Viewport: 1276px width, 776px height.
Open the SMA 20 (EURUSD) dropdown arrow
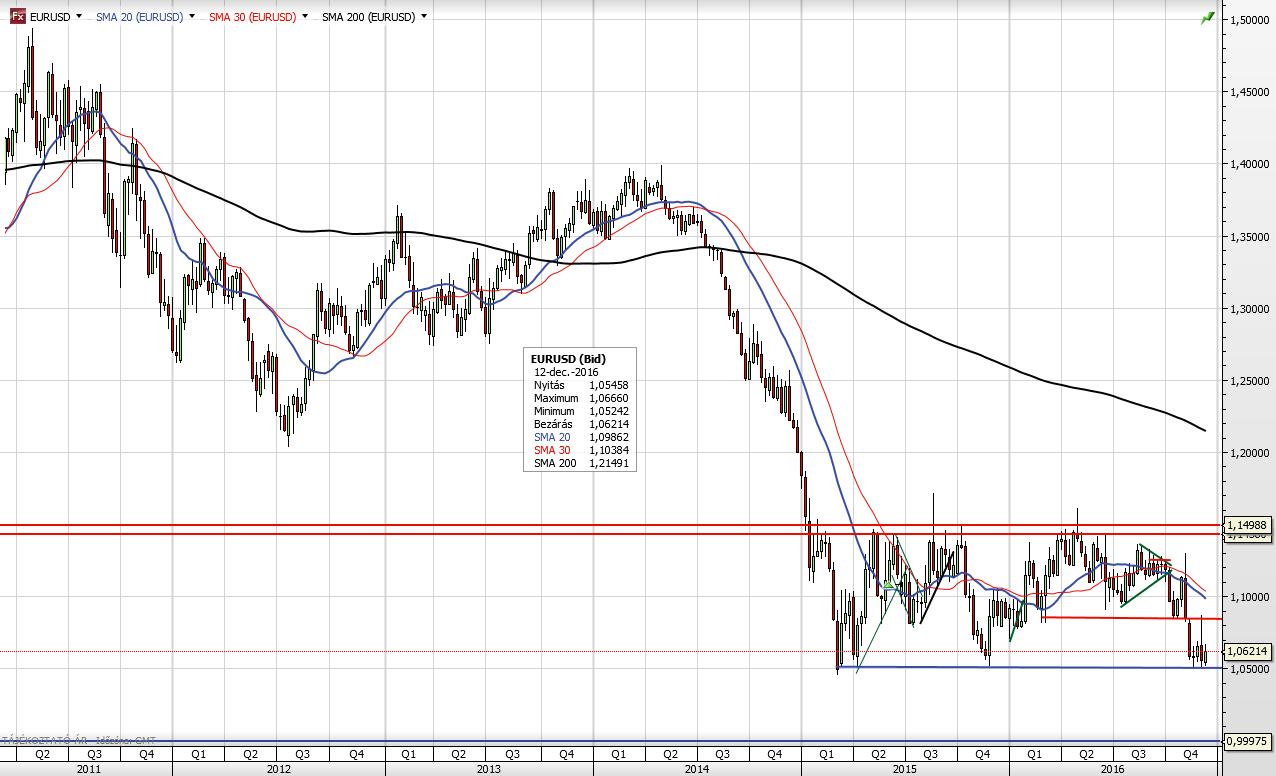tap(192, 17)
